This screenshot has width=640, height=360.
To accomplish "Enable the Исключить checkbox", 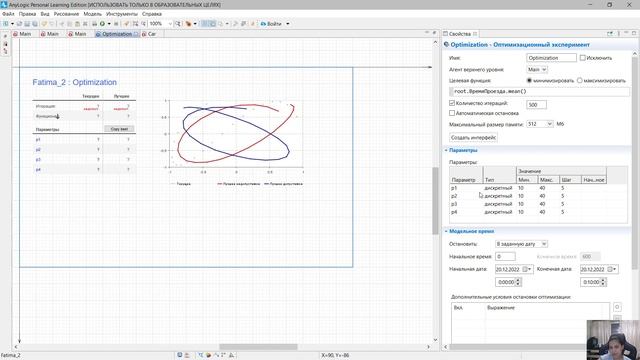I will (582, 58).
